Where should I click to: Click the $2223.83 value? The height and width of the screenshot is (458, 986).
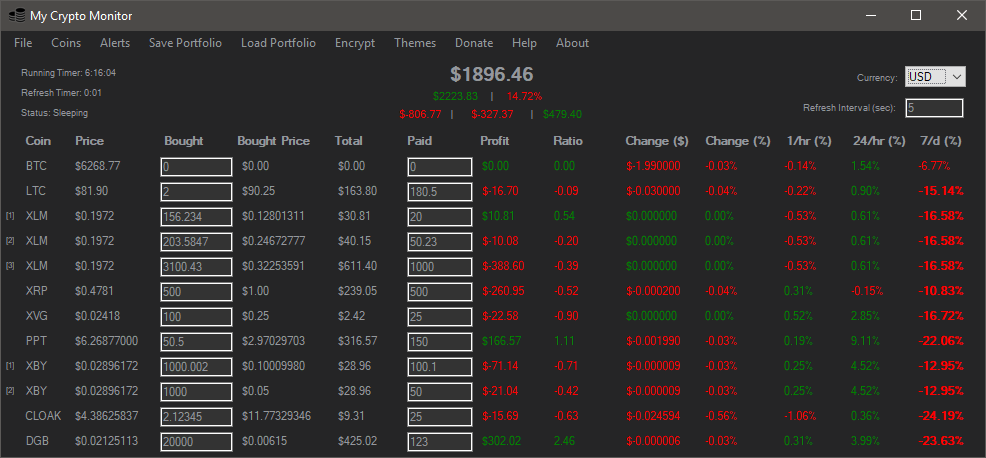pyautogui.click(x=455, y=96)
